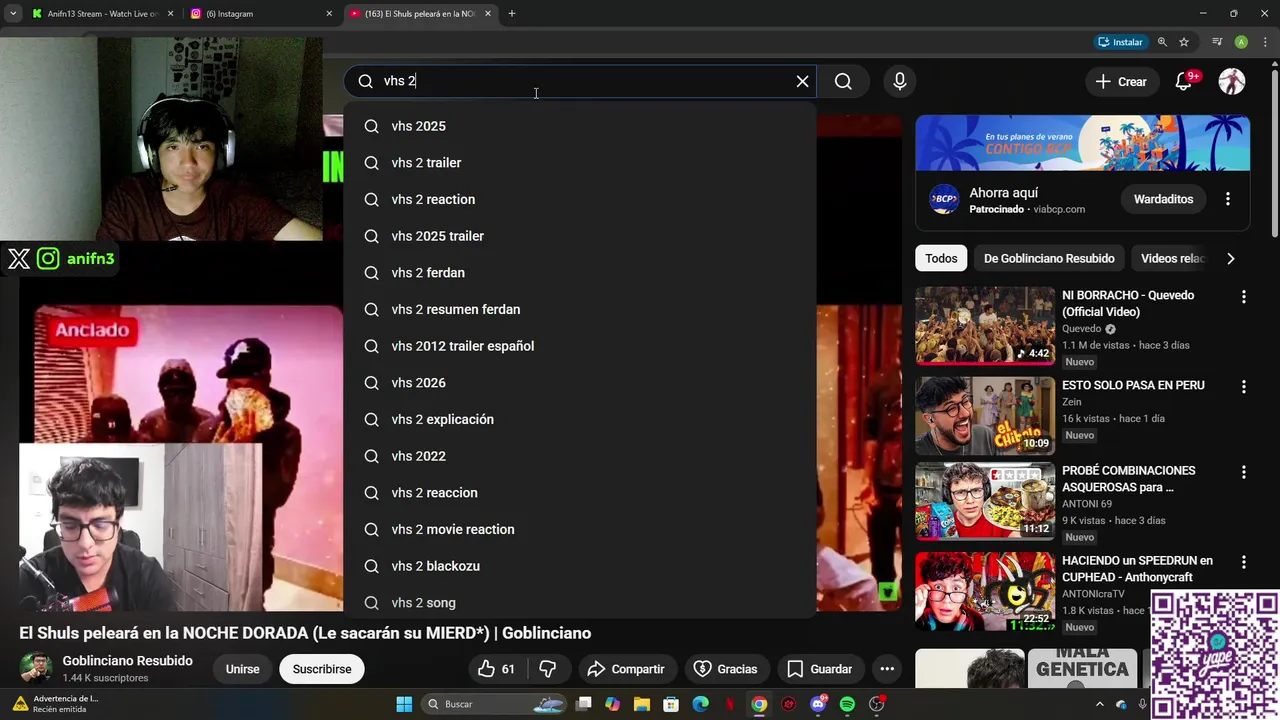1280x720 pixels.
Task: Choose suggestion vhs 2 resumen ferdan
Action: [x=580, y=309]
